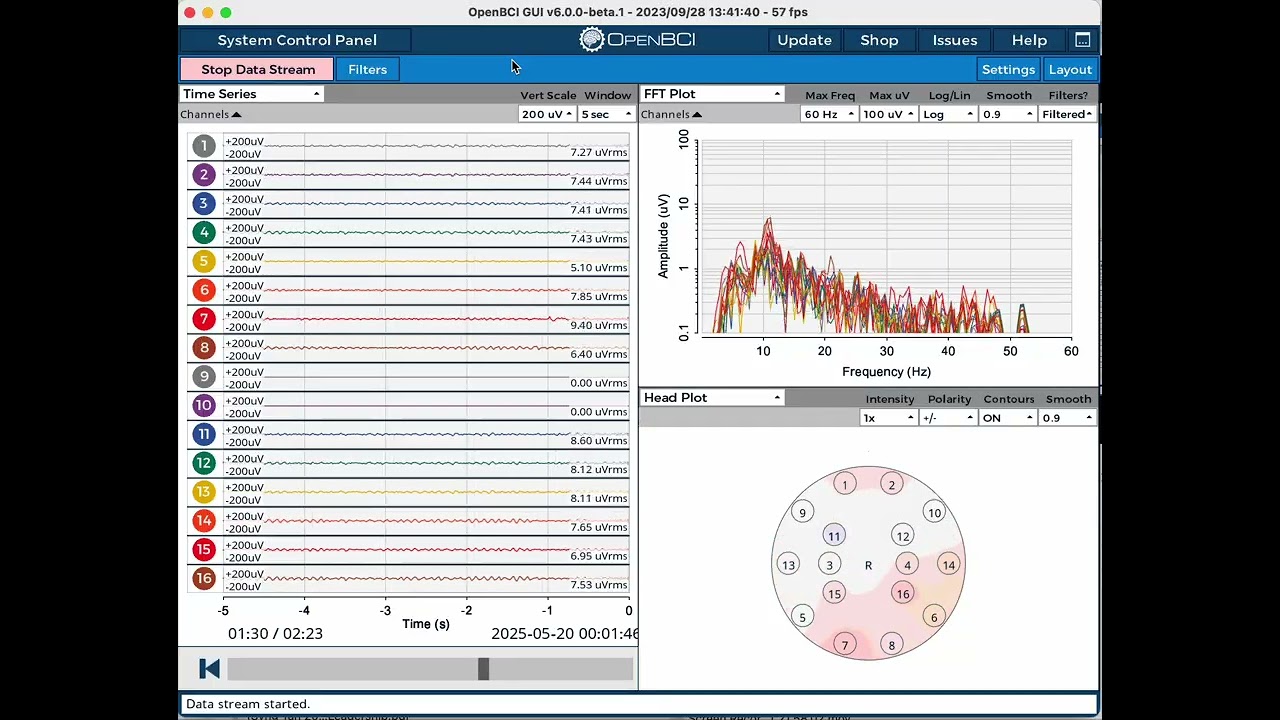Click the 7.53 uVrms reading for channel 16
The image size is (1280, 720).
[599, 585]
